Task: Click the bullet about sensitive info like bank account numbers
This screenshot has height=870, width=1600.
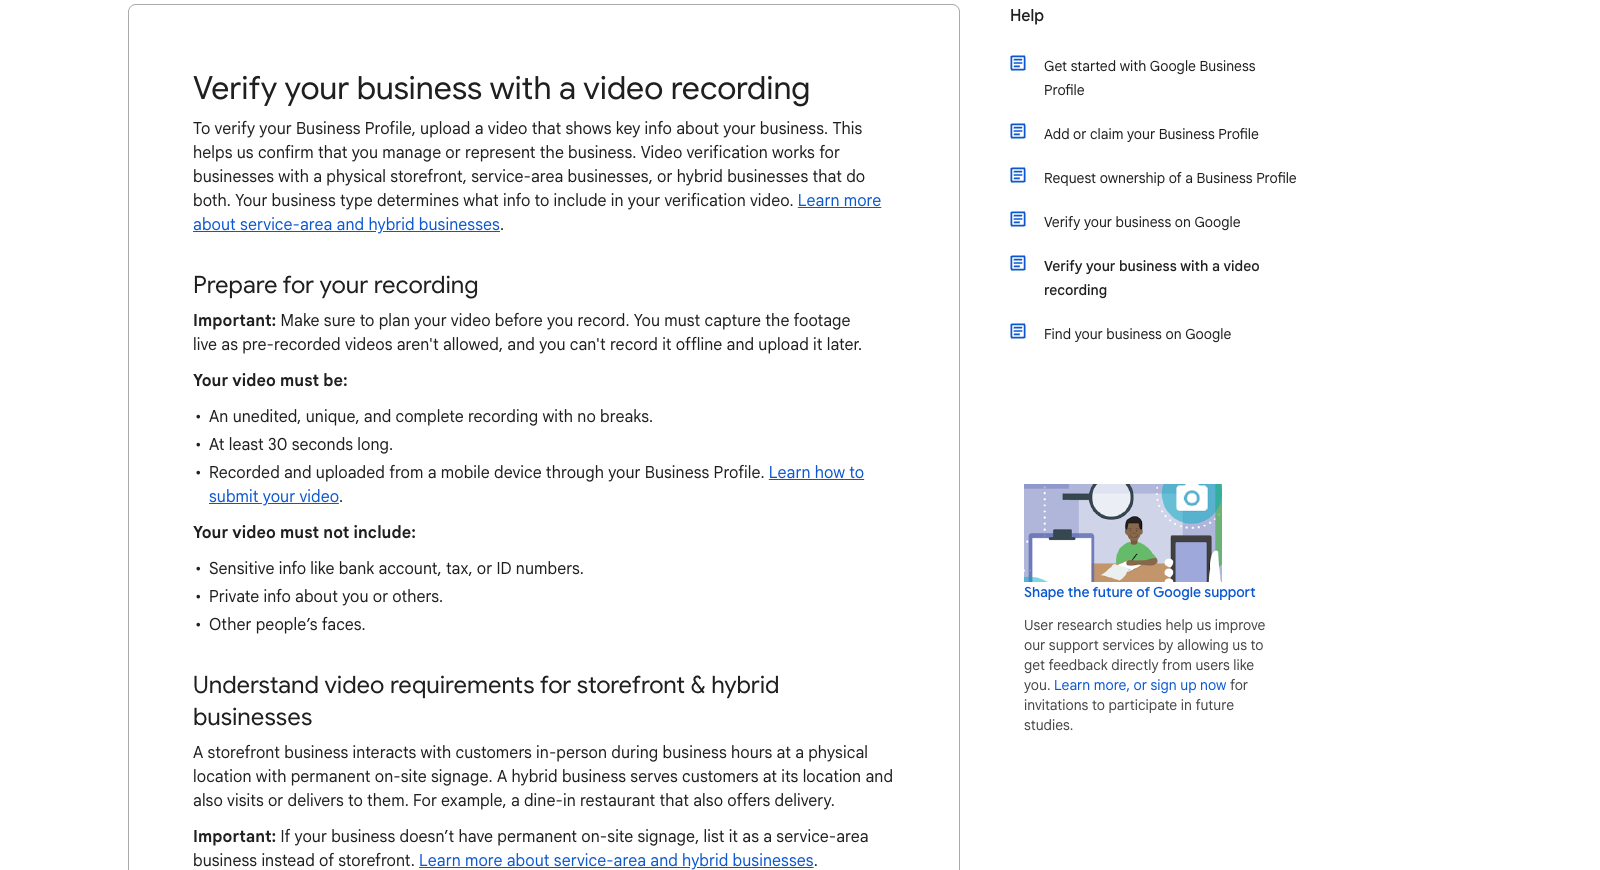Action: click(396, 568)
